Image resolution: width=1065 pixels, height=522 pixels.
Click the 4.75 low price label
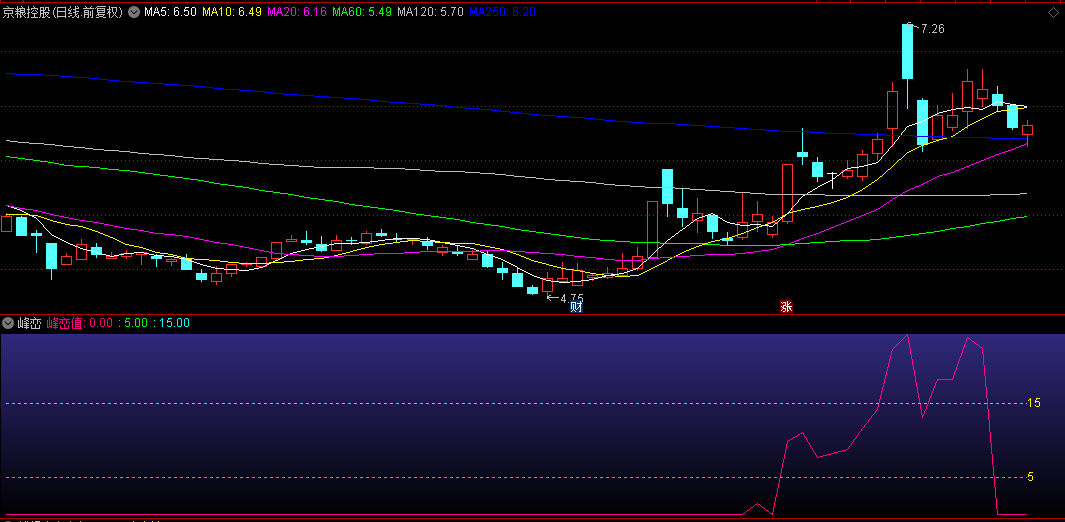(x=572, y=298)
